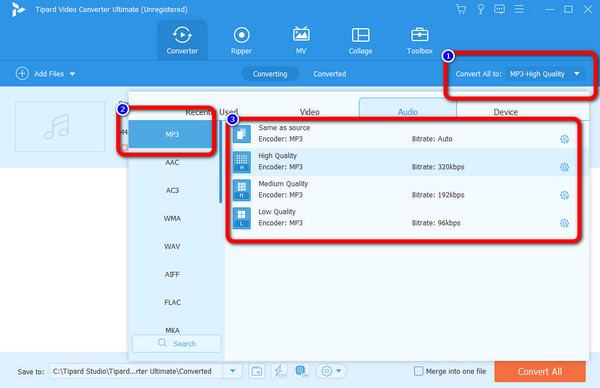Viewport: 600px width, 388px height.
Task: Switch to the Video tab
Action: (x=310, y=112)
